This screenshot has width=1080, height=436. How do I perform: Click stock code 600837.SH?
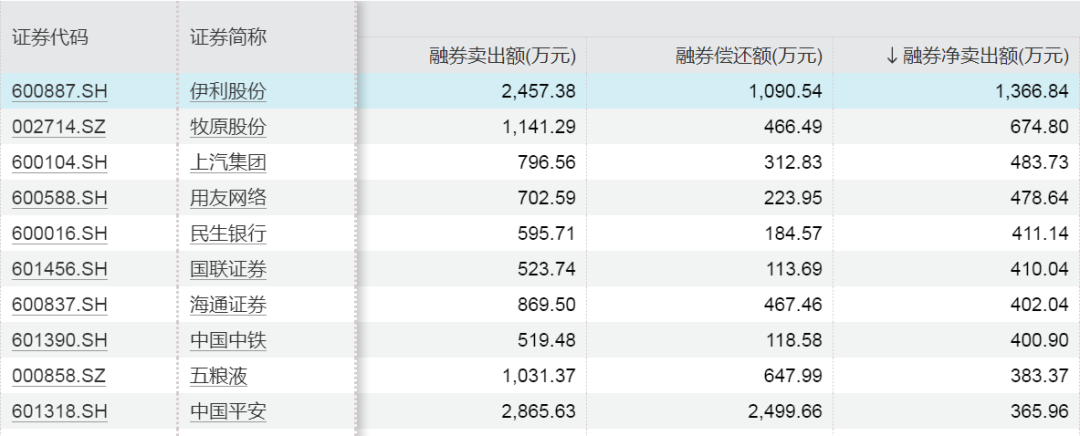click(x=59, y=305)
